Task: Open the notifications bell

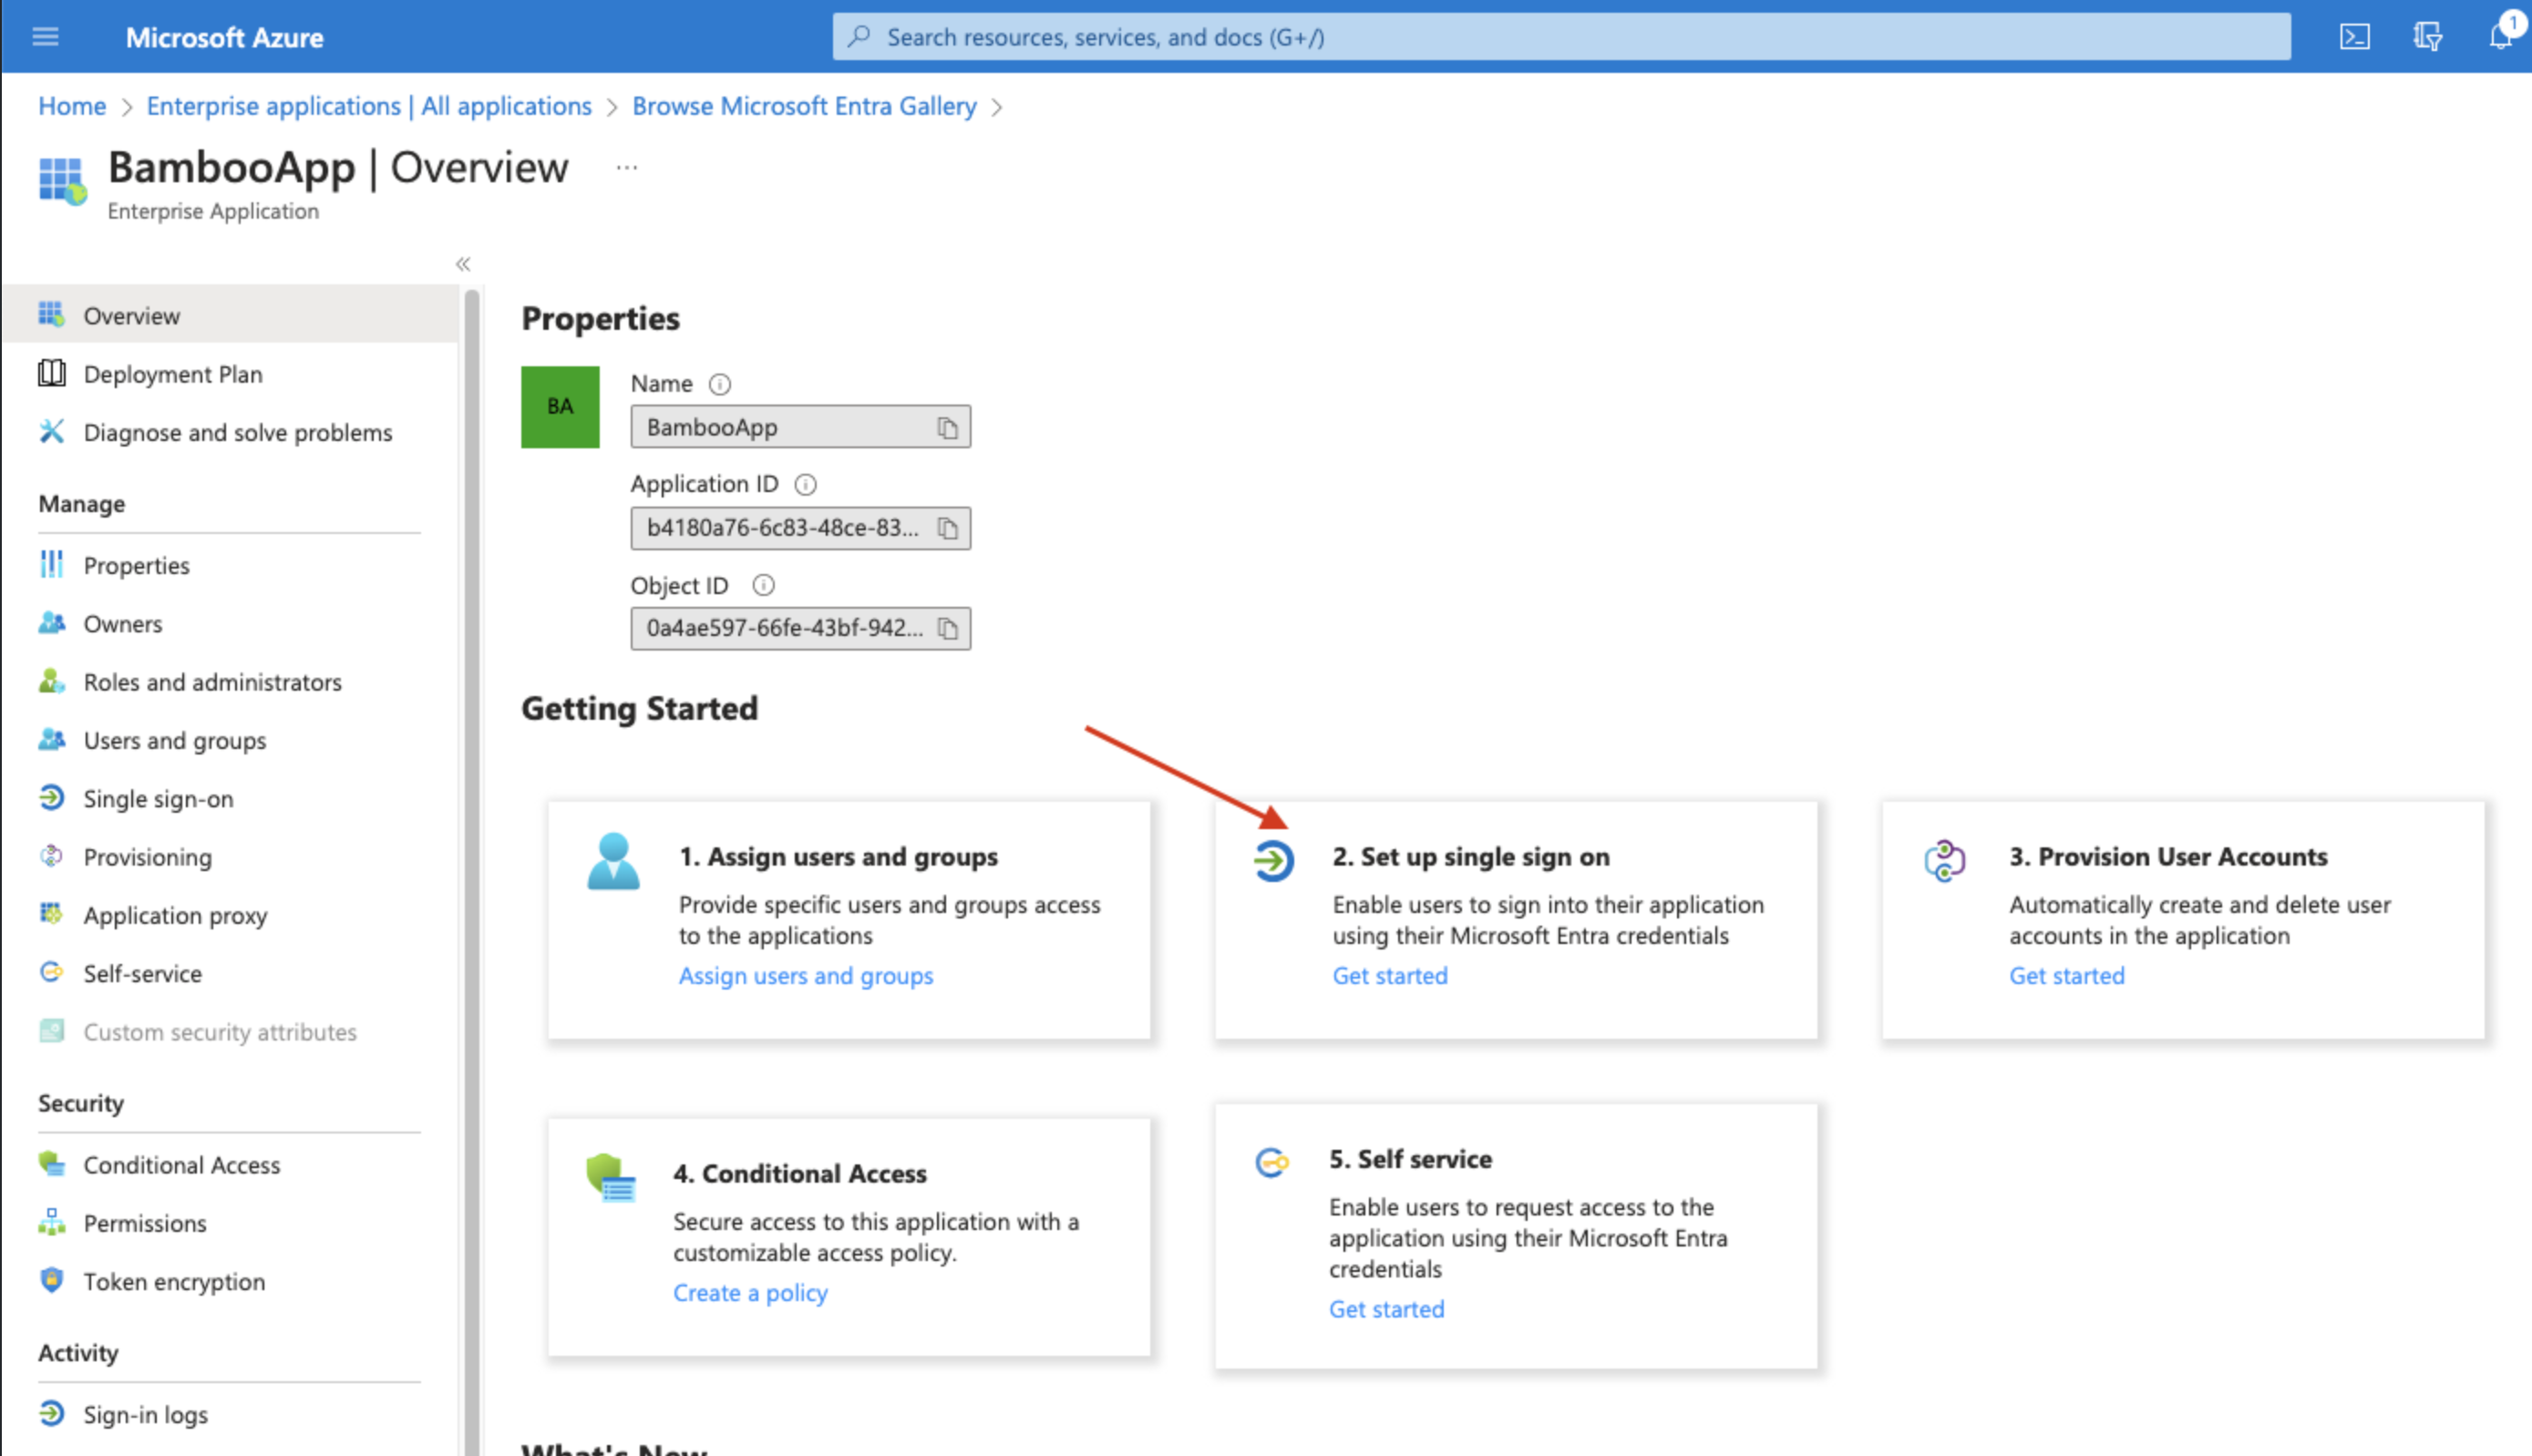Action: 2500,37
